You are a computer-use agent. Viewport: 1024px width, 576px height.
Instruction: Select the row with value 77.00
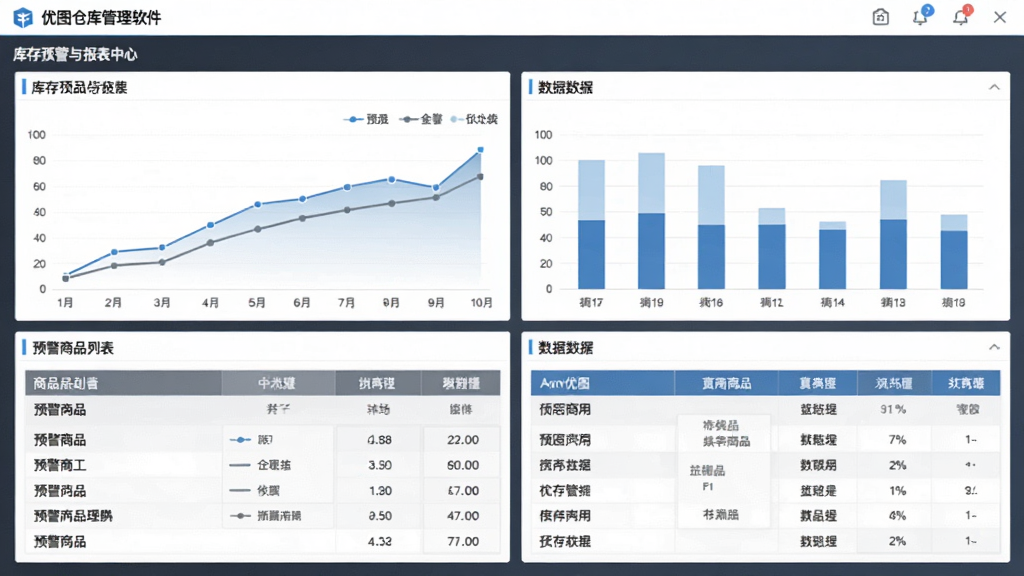(x=263, y=541)
